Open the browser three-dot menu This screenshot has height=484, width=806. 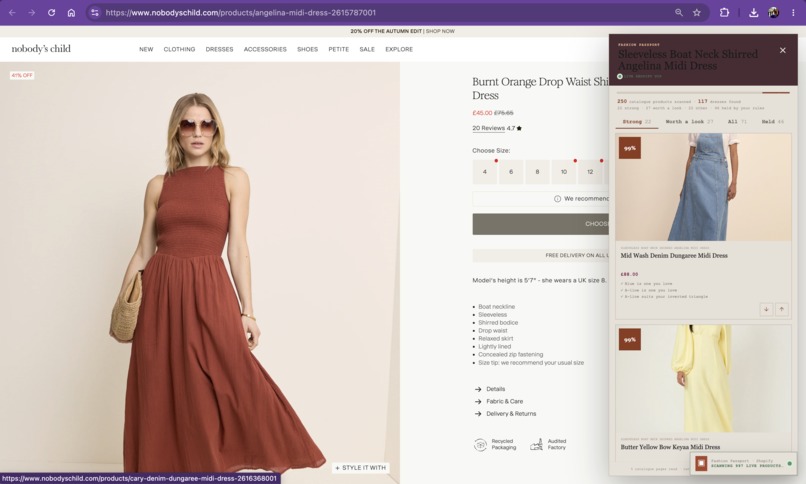click(x=793, y=13)
